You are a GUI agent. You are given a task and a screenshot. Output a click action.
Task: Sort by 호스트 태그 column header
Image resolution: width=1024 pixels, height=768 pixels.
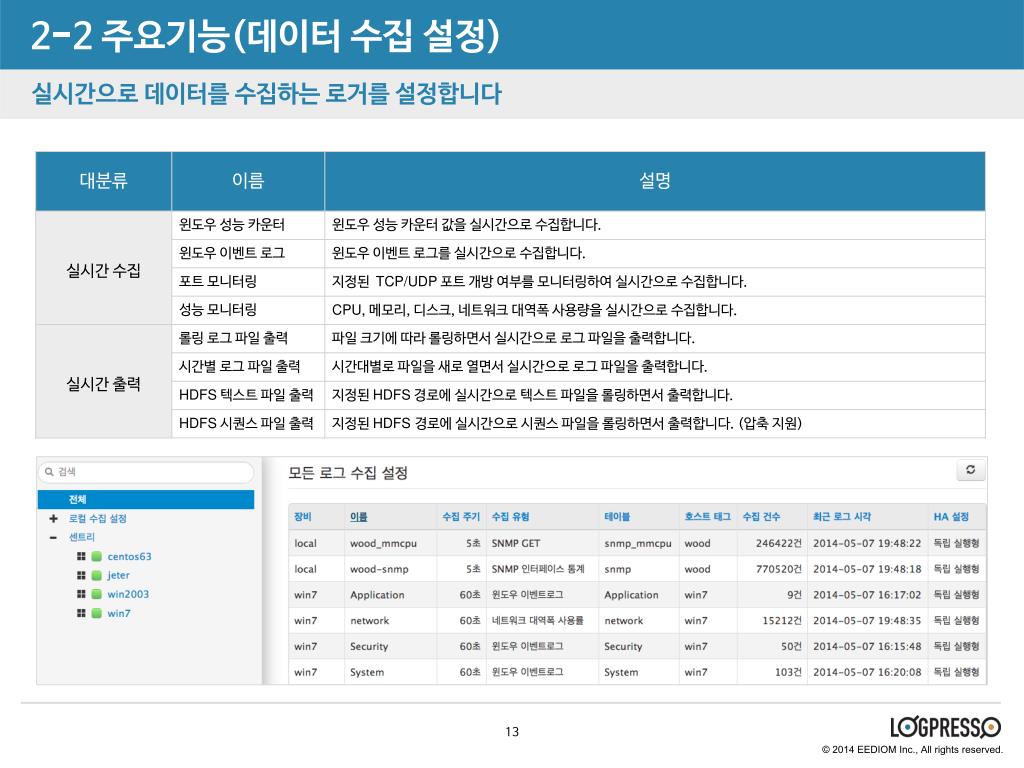pyautogui.click(x=707, y=517)
